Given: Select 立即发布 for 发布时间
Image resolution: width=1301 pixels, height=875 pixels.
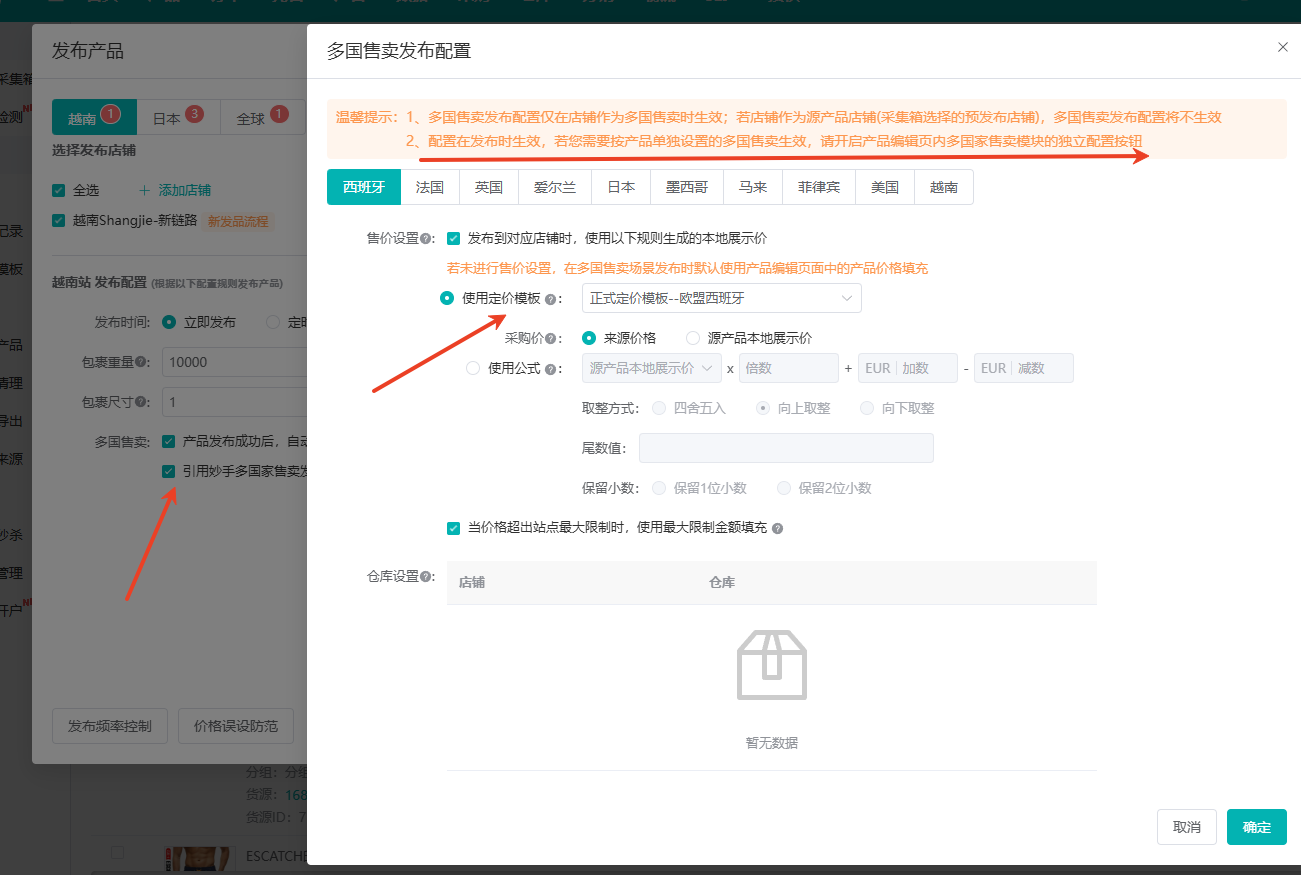Looking at the screenshot, I should (169, 322).
